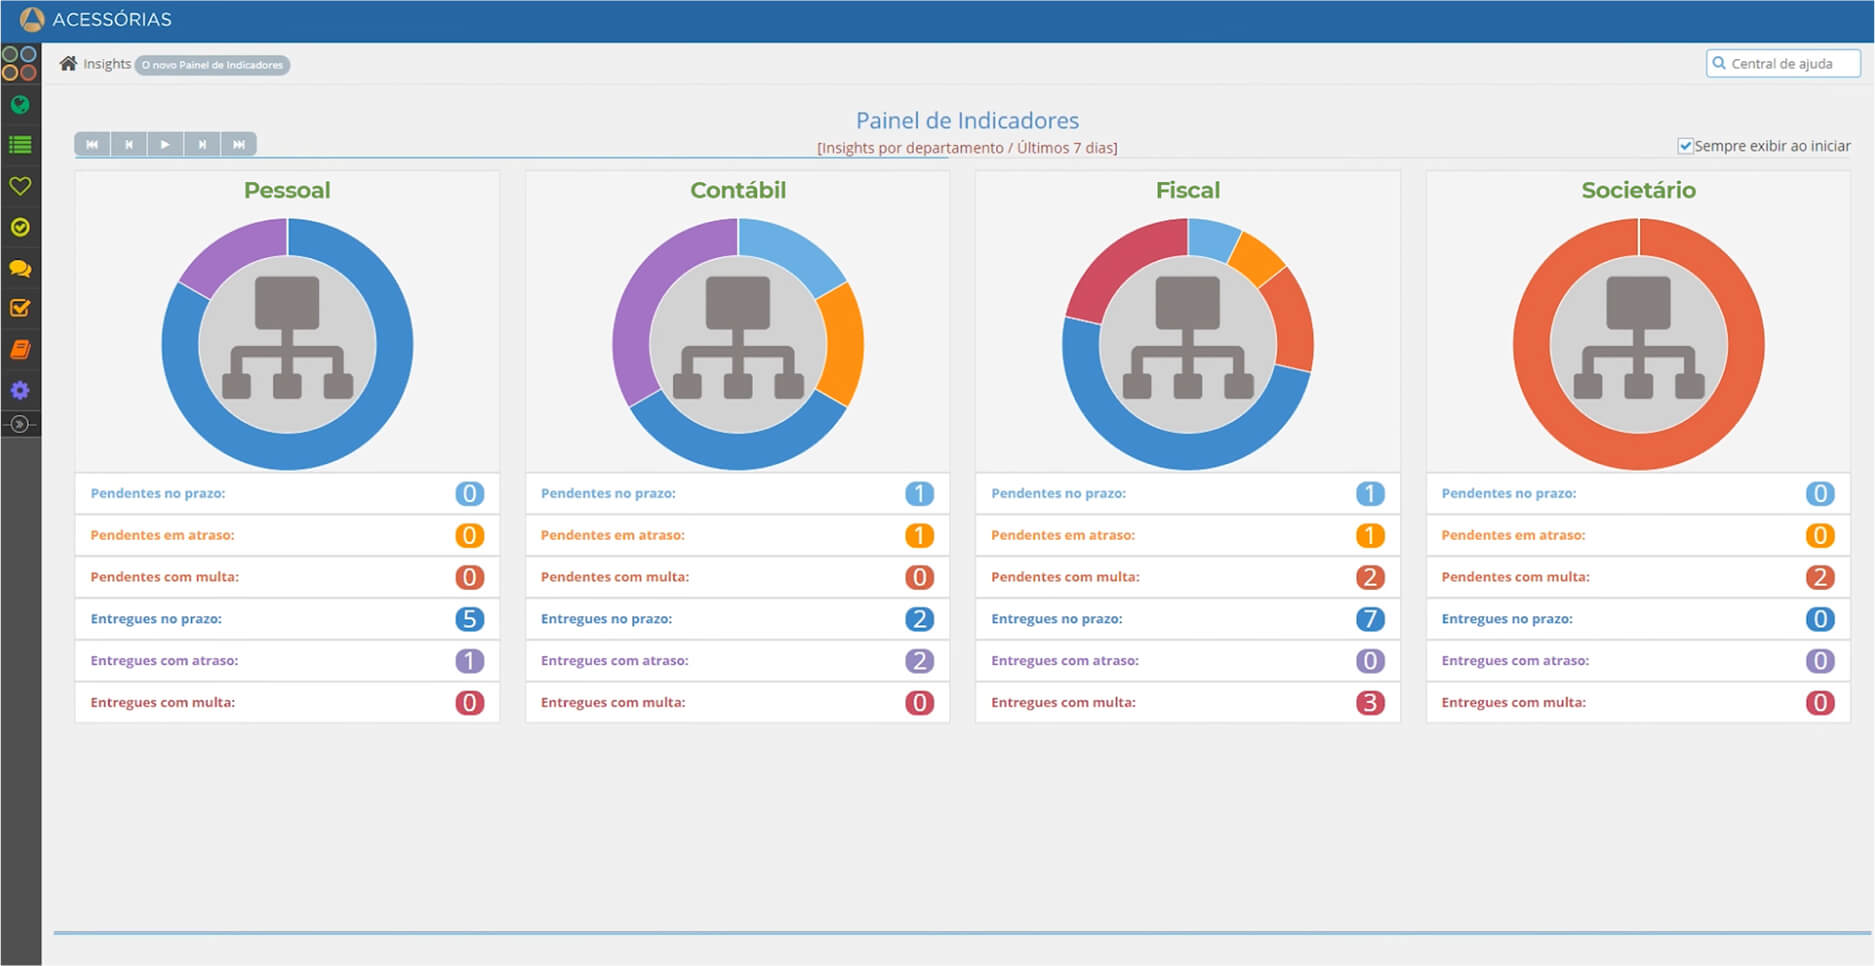The width and height of the screenshot is (1875, 966).
Task: Open the heart icon in sidebar
Action: coord(20,186)
